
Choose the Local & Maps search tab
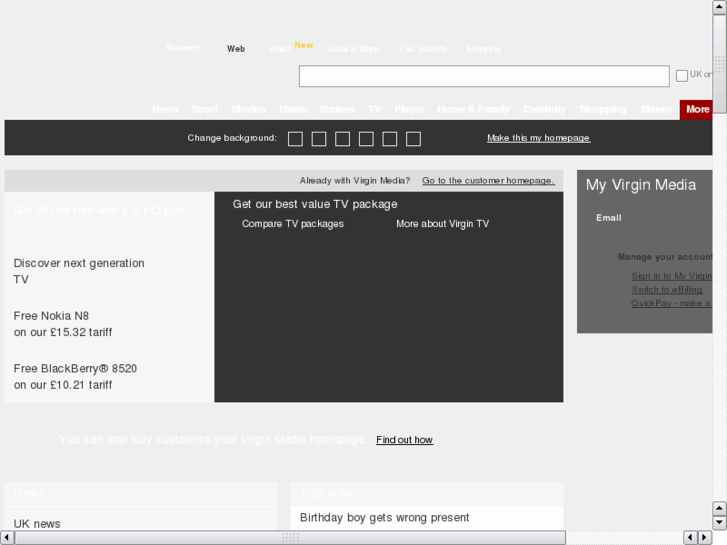tap(353, 49)
